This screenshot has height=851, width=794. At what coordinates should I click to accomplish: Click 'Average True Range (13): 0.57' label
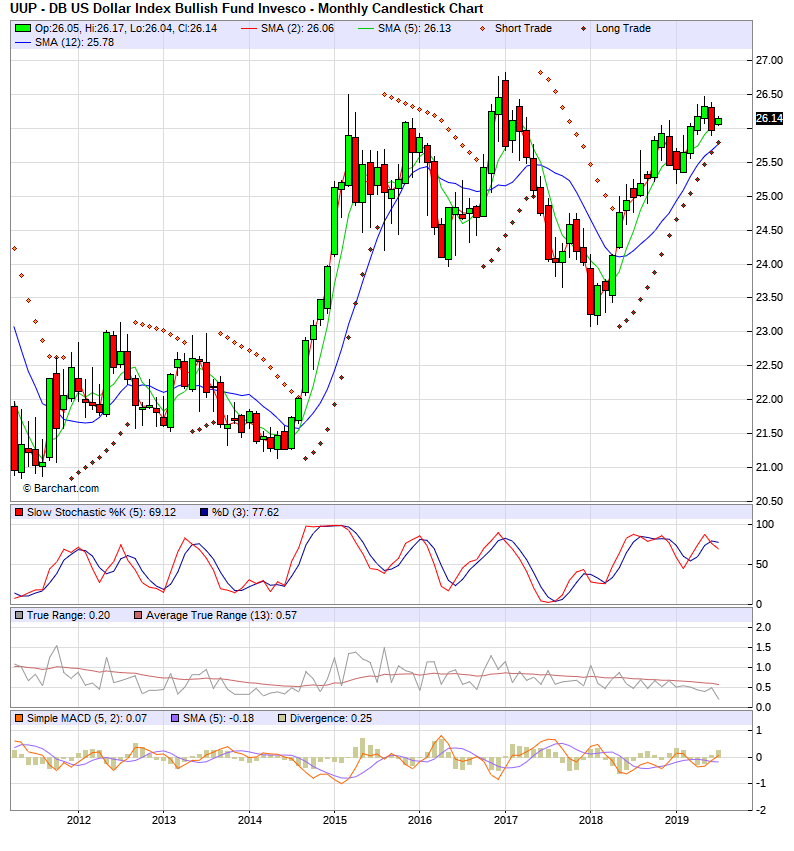pyautogui.click(x=221, y=615)
